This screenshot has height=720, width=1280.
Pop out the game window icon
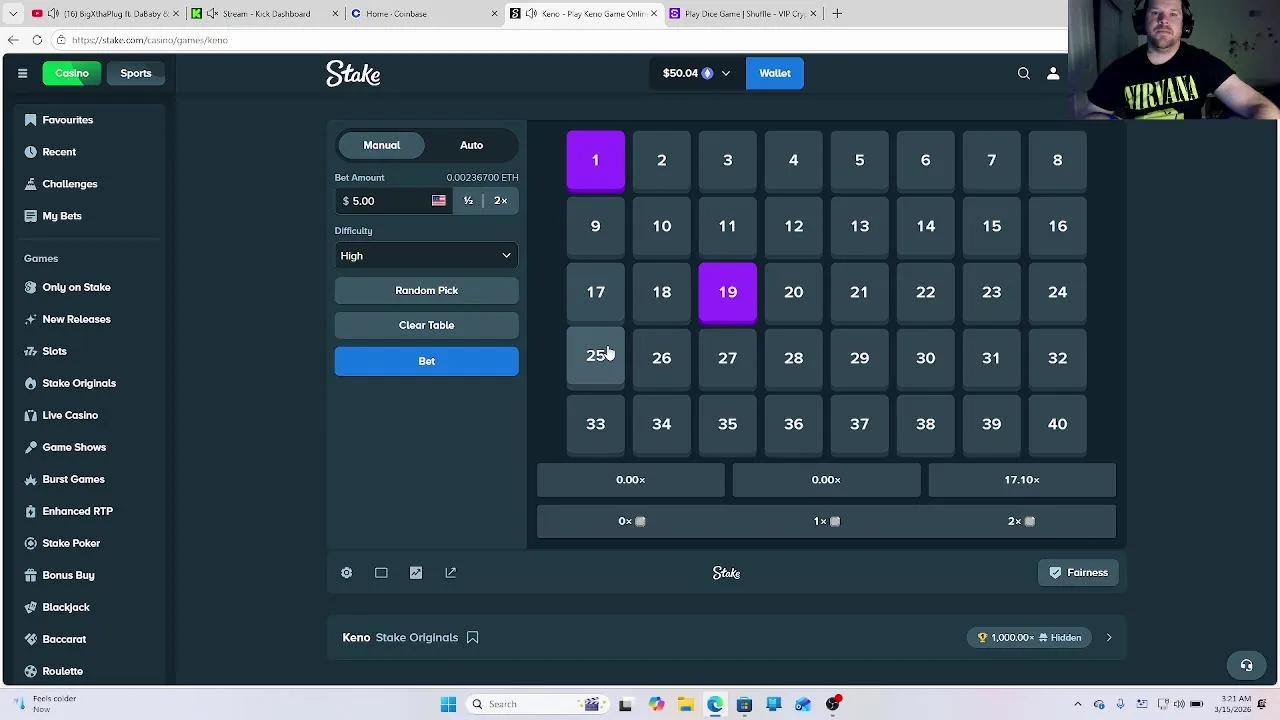tap(451, 573)
